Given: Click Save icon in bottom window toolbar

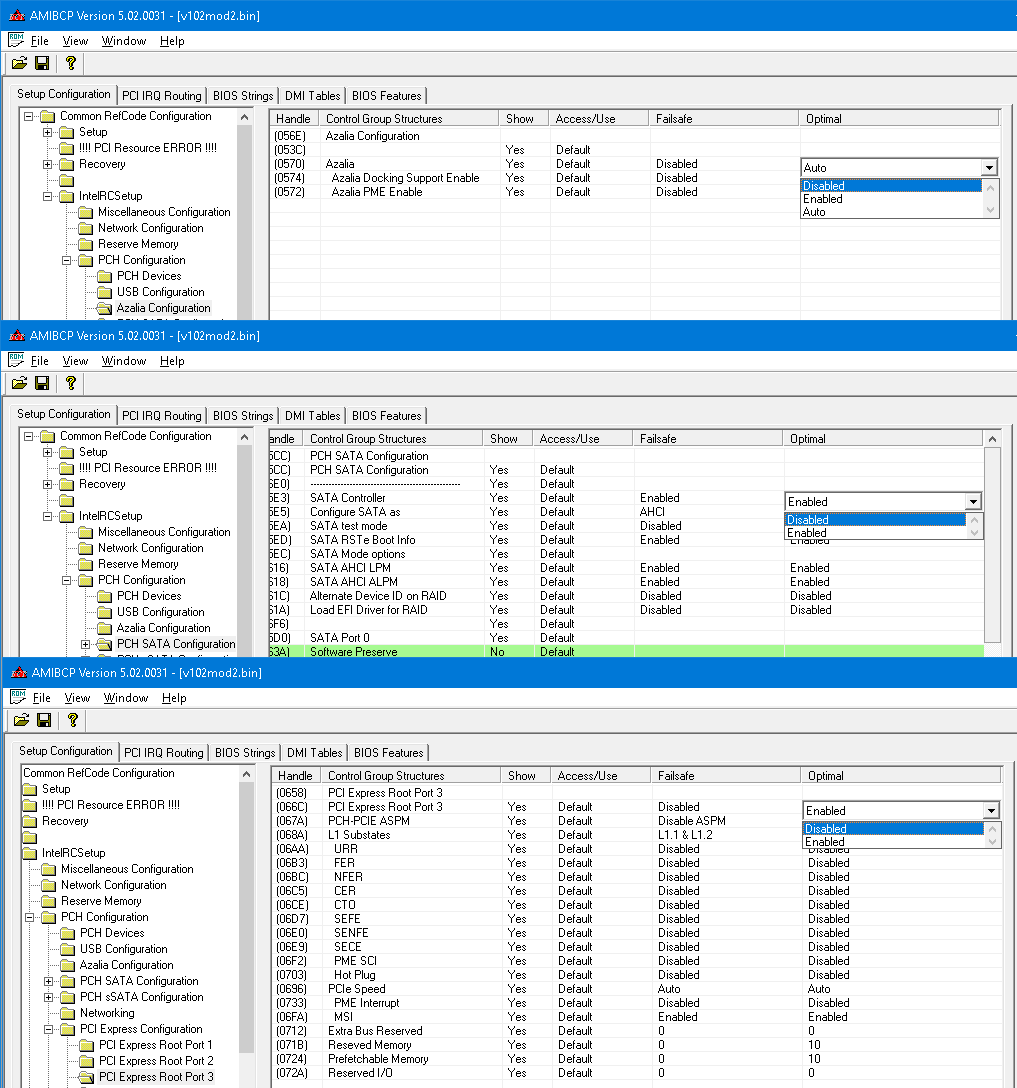Looking at the screenshot, I should (44, 720).
